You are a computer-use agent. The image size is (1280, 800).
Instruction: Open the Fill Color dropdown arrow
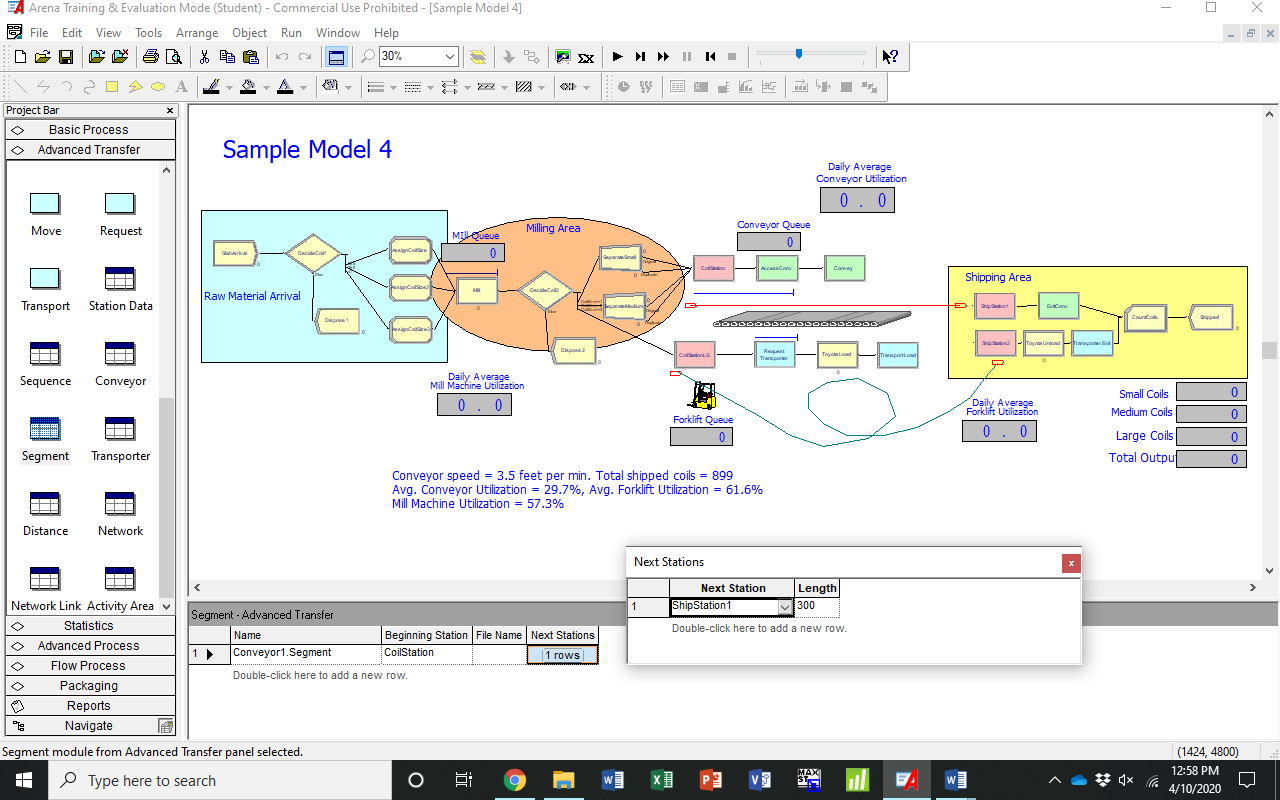(x=267, y=87)
